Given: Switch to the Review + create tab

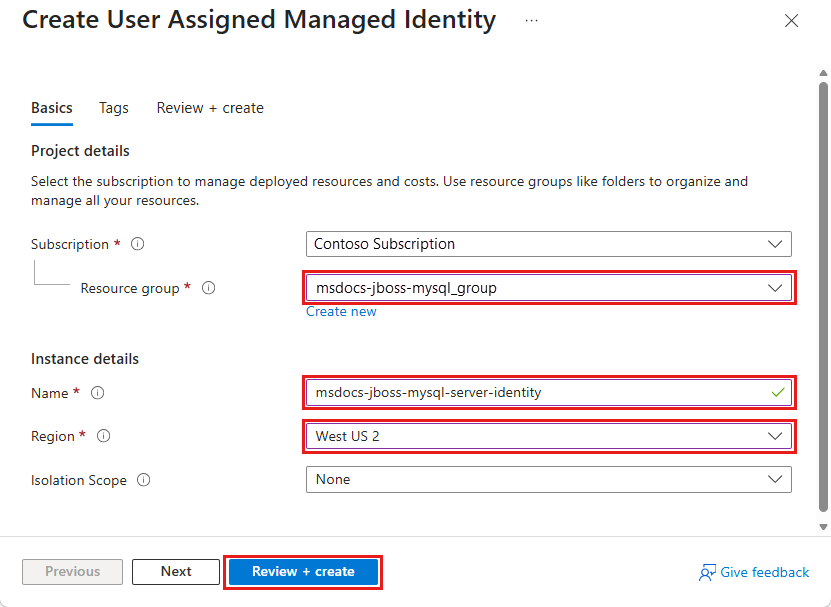Looking at the screenshot, I should tap(210, 108).
